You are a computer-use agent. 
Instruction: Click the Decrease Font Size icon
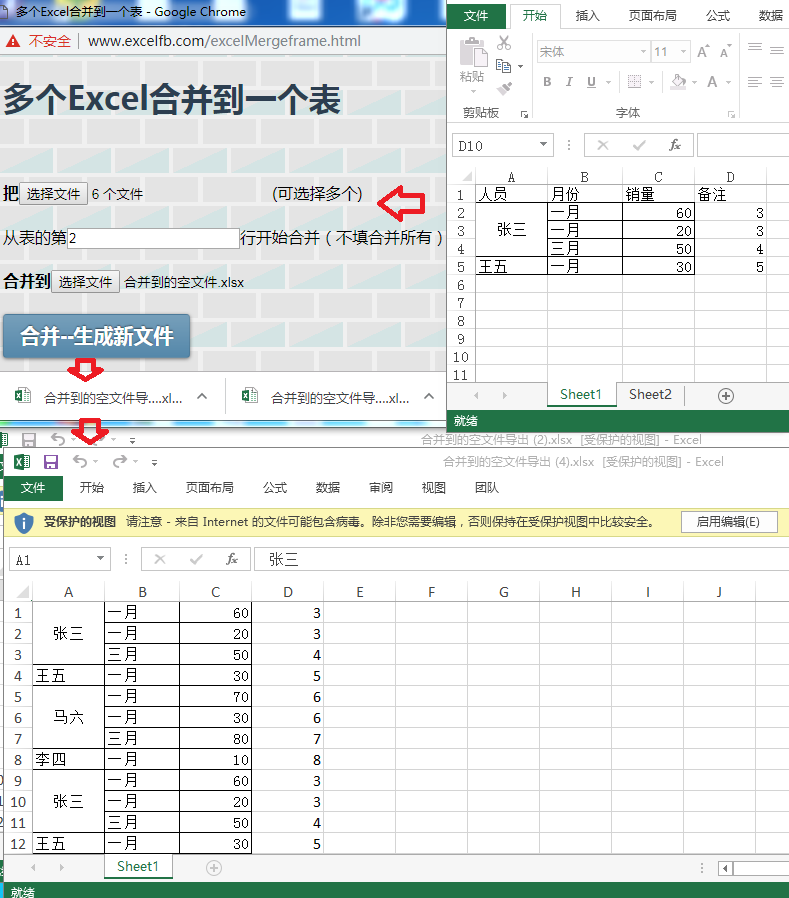click(x=725, y=52)
